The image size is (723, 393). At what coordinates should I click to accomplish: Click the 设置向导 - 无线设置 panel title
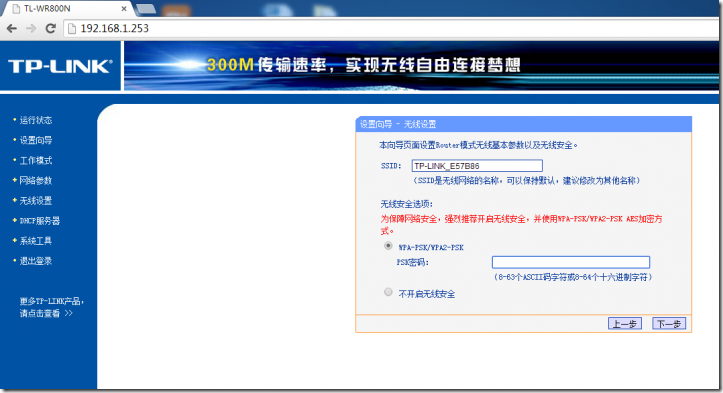(x=398, y=124)
